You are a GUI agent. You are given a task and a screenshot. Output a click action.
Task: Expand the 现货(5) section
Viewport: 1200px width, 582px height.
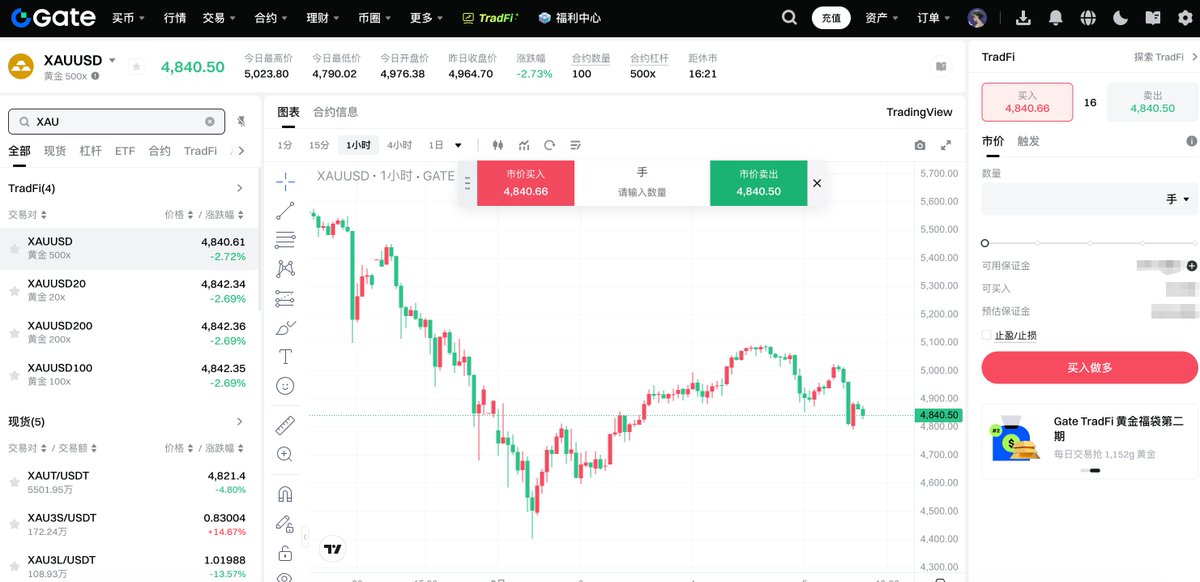tap(239, 421)
